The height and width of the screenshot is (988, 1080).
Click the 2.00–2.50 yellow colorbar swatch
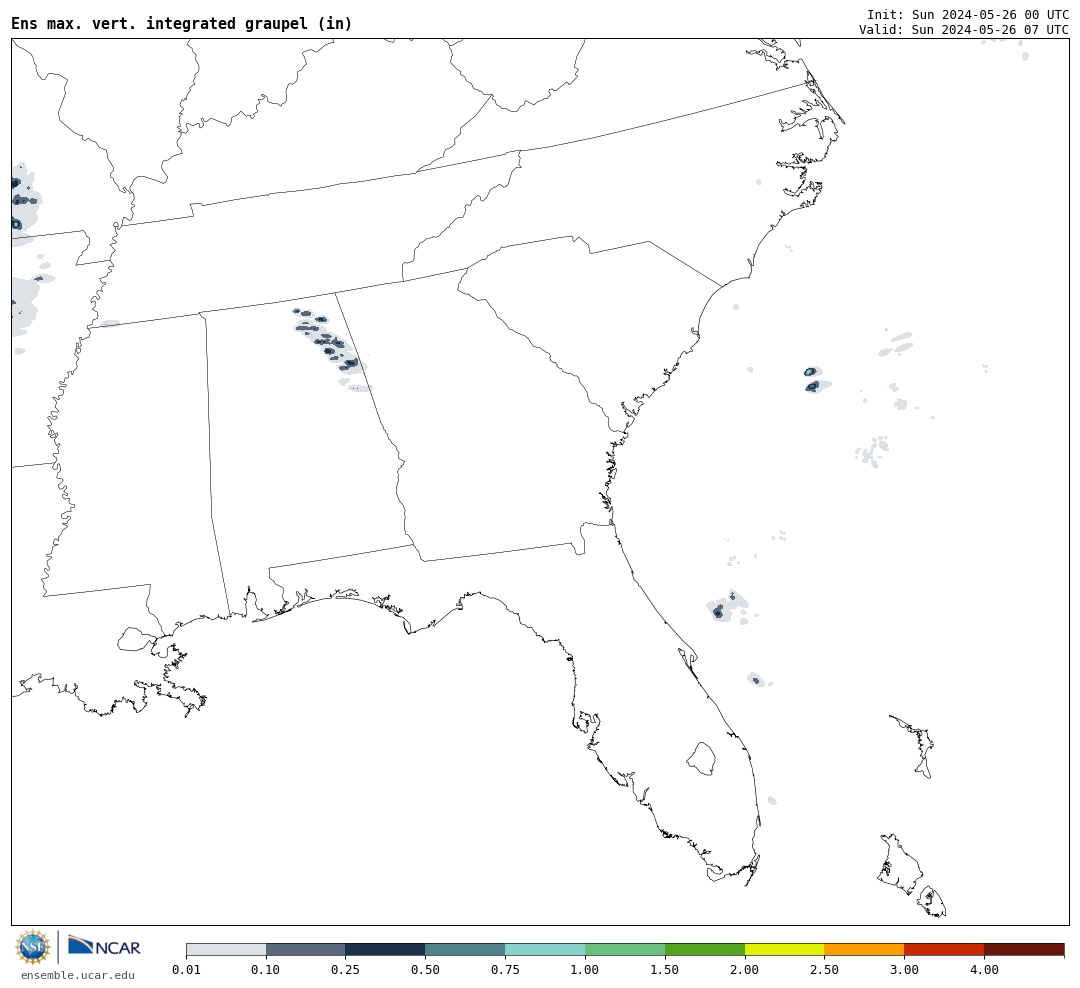point(785,949)
